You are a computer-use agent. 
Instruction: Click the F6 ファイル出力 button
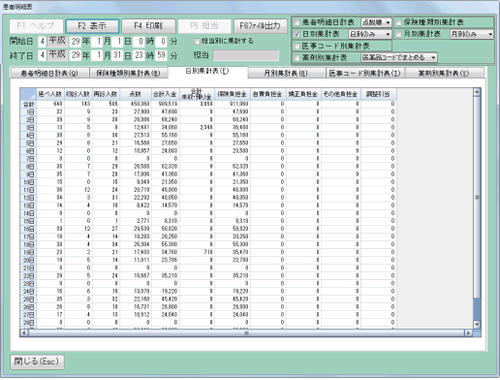click(260, 26)
